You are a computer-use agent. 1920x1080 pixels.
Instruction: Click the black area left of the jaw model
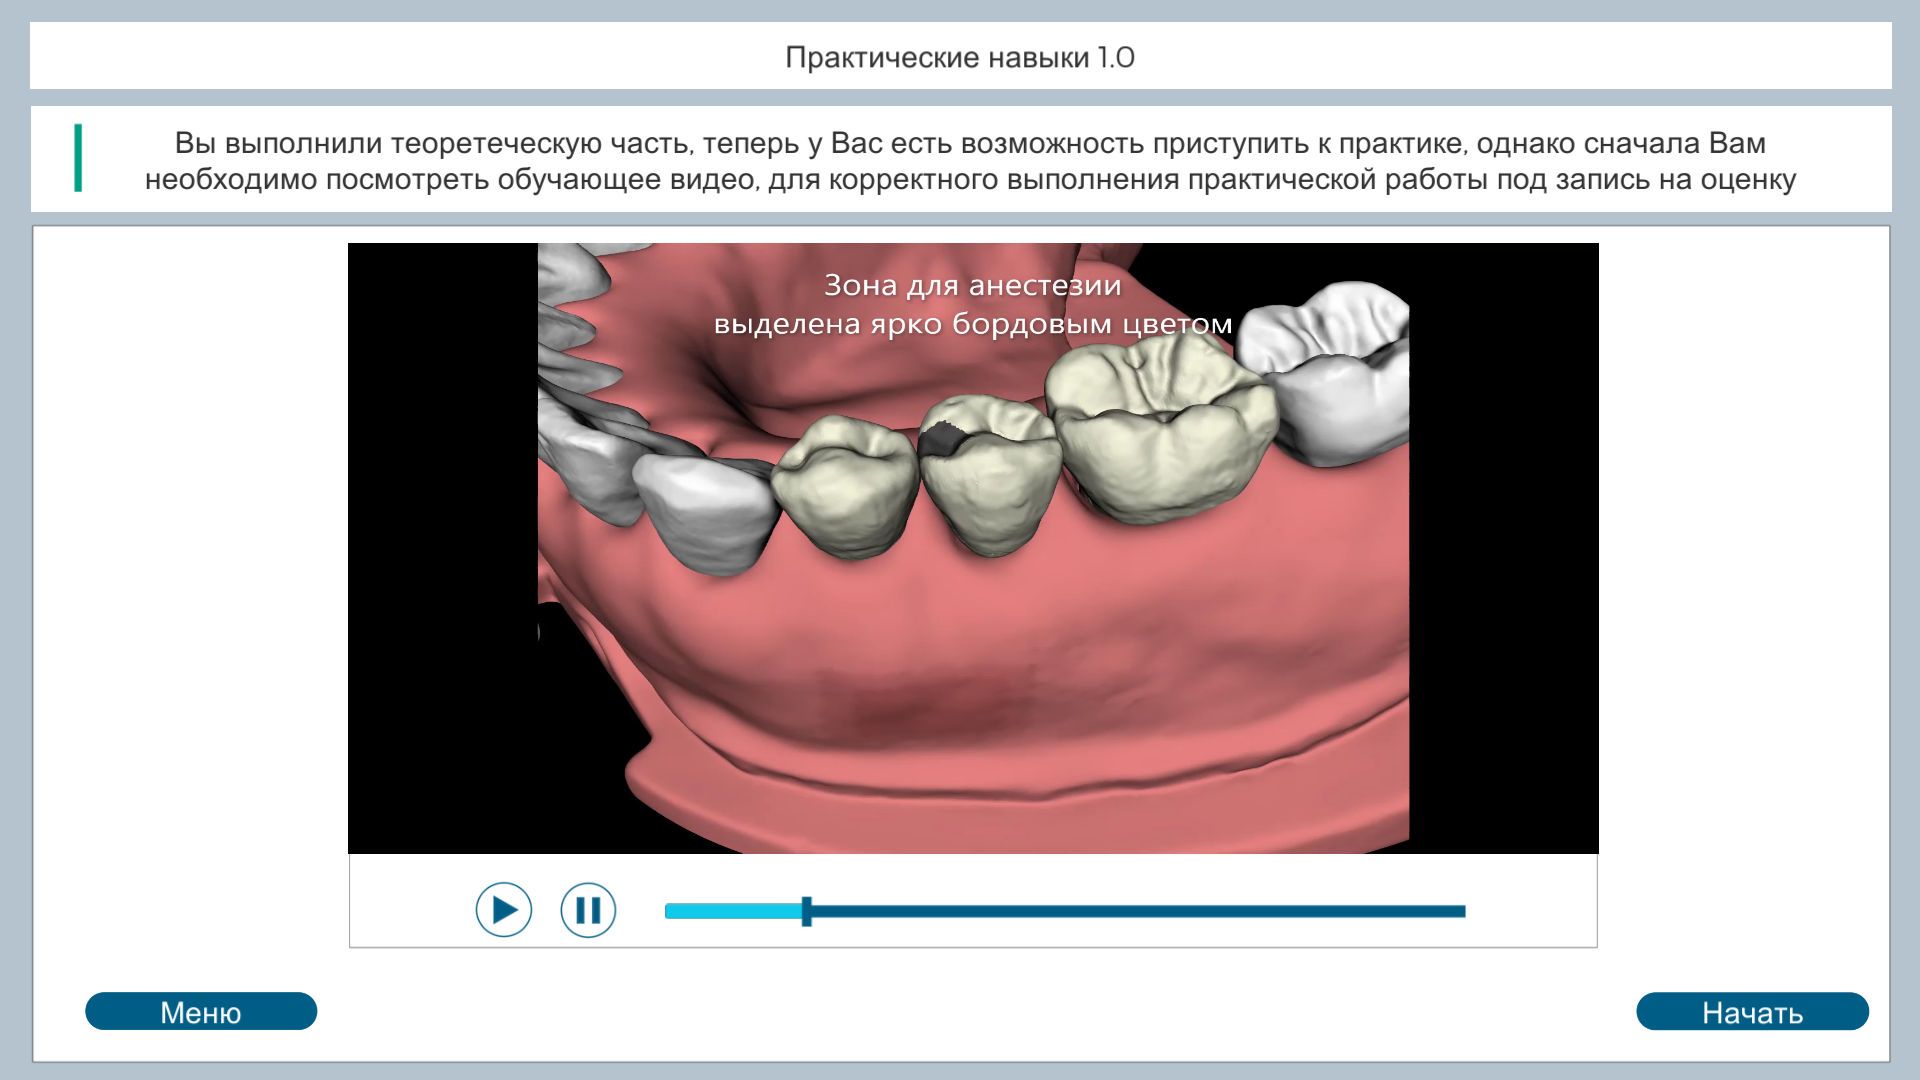click(440, 550)
